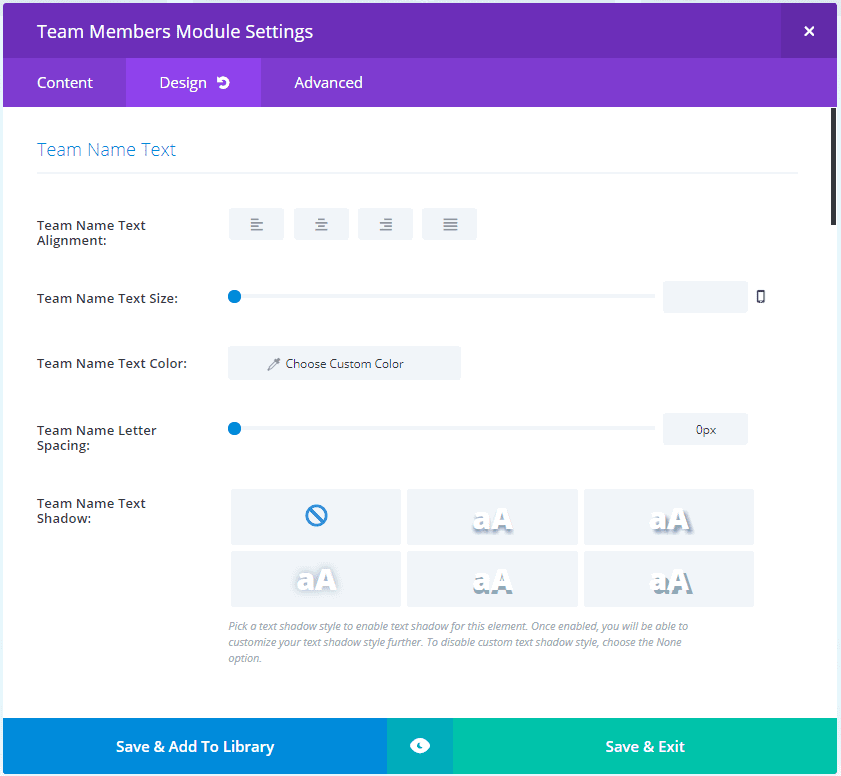Click the Team Name Letter Spacing slider handle
The height and width of the screenshot is (776, 841).
(234, 428)
